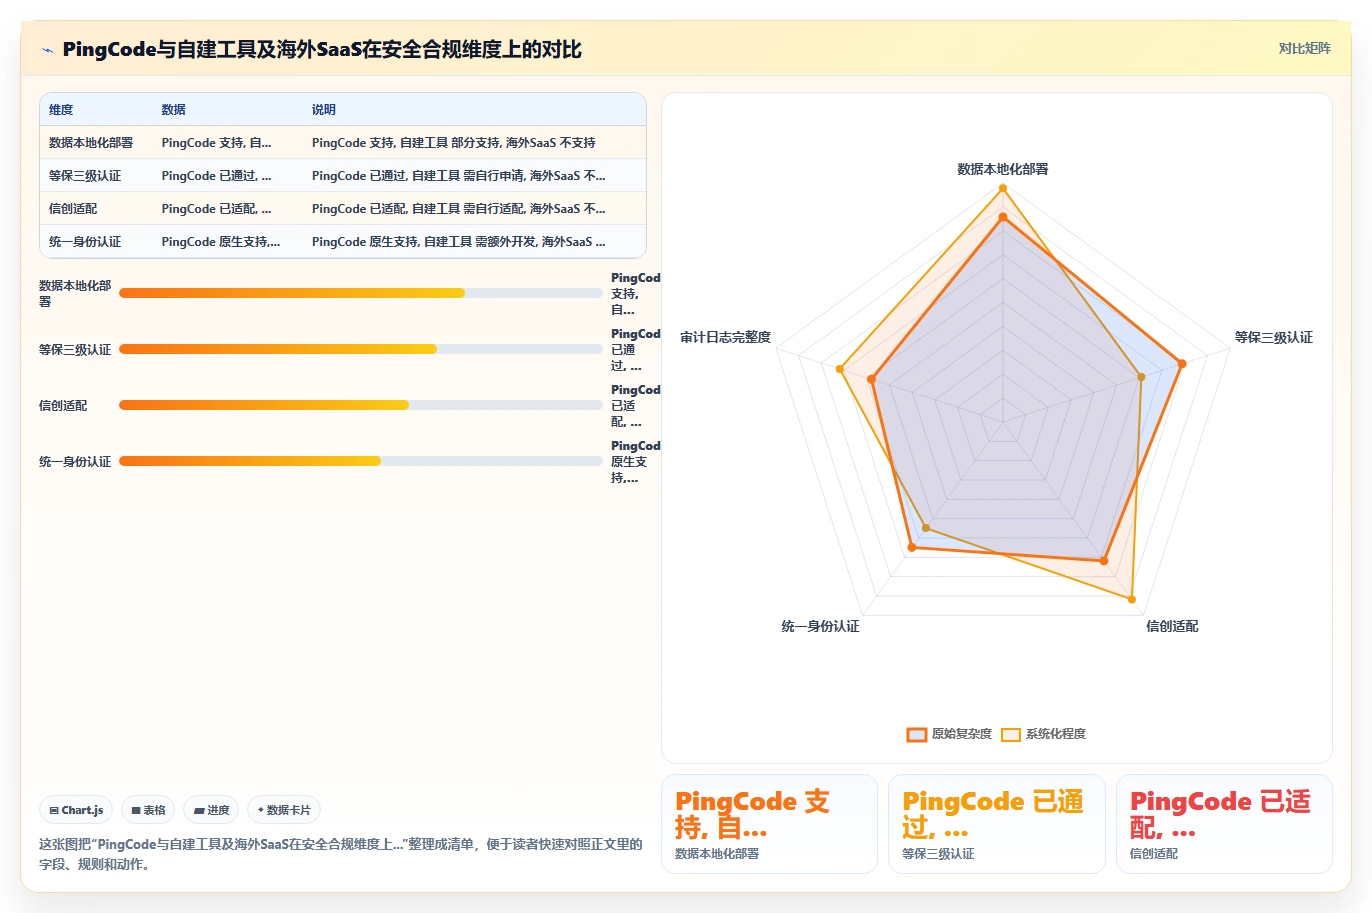Click the 表格 tag
The image size is (1372, 913).
tap(148, 810)
